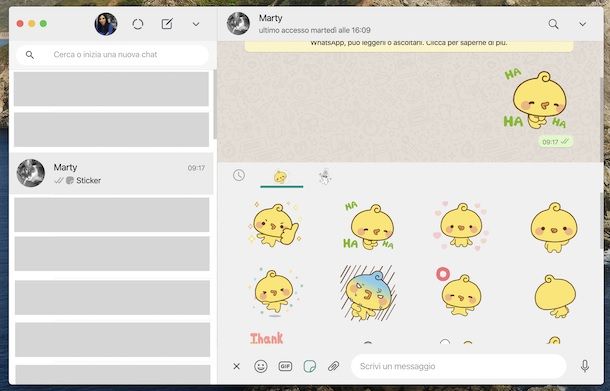Send the chick with pink hearts sticker
The height and width of the screenshot is (391, 610).
pos(461,226)
